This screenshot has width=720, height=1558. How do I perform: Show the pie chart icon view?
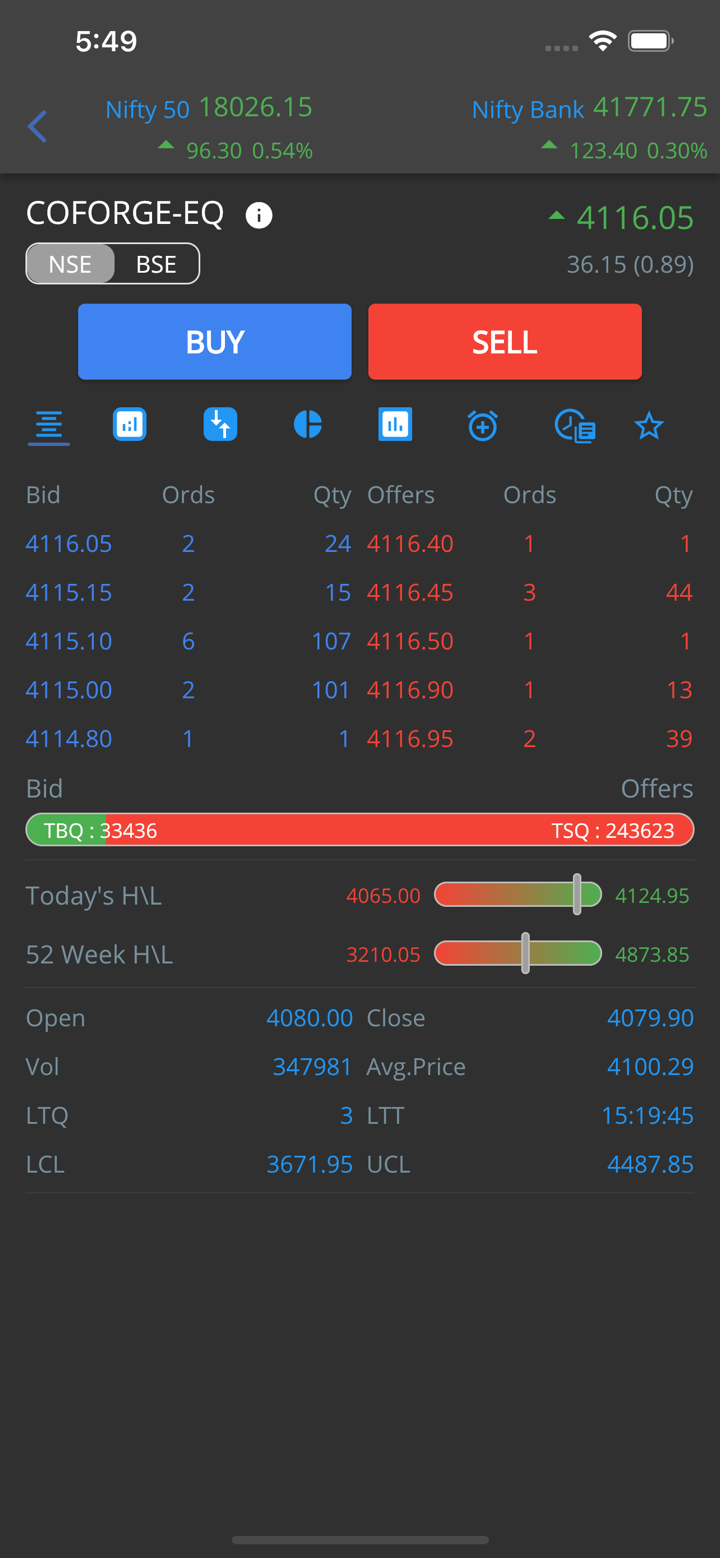click(x=308, y=425)
